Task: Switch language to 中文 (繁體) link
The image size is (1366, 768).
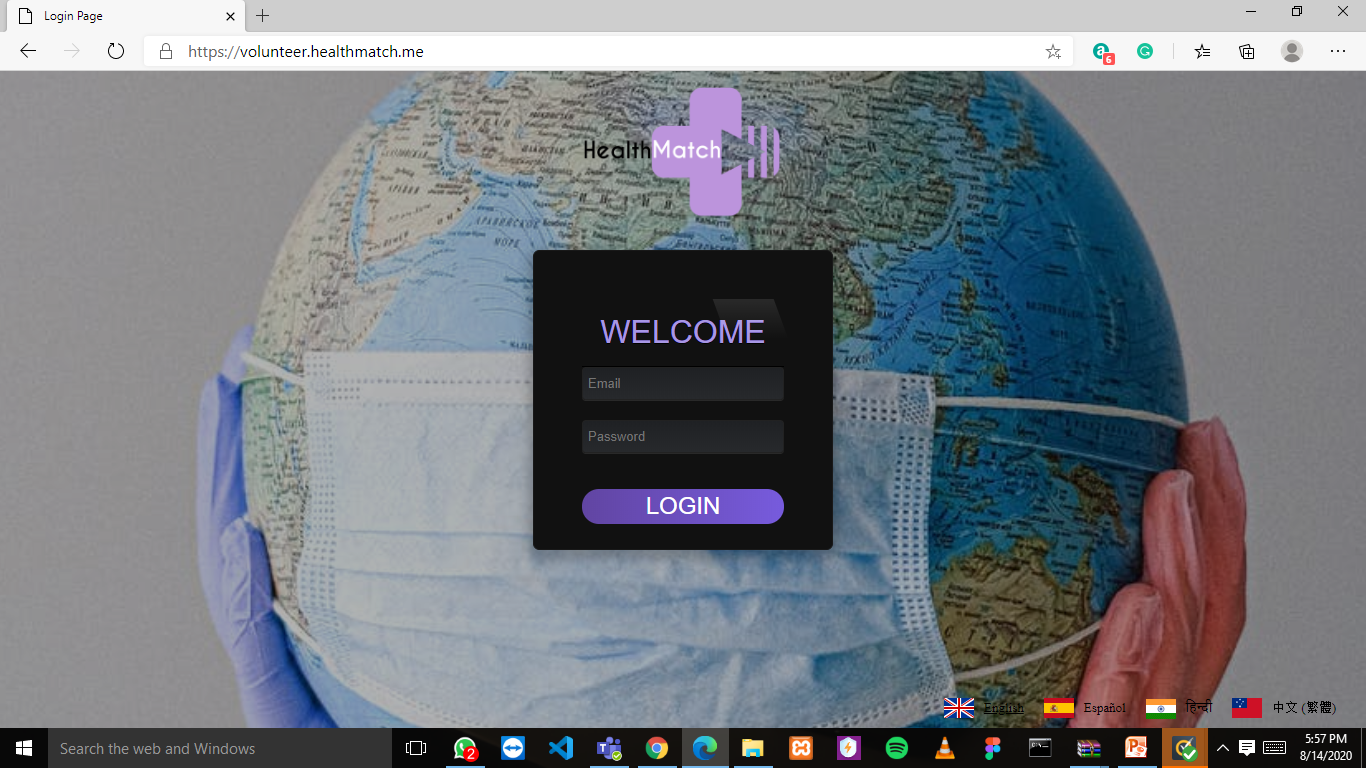Action: 1304,708
